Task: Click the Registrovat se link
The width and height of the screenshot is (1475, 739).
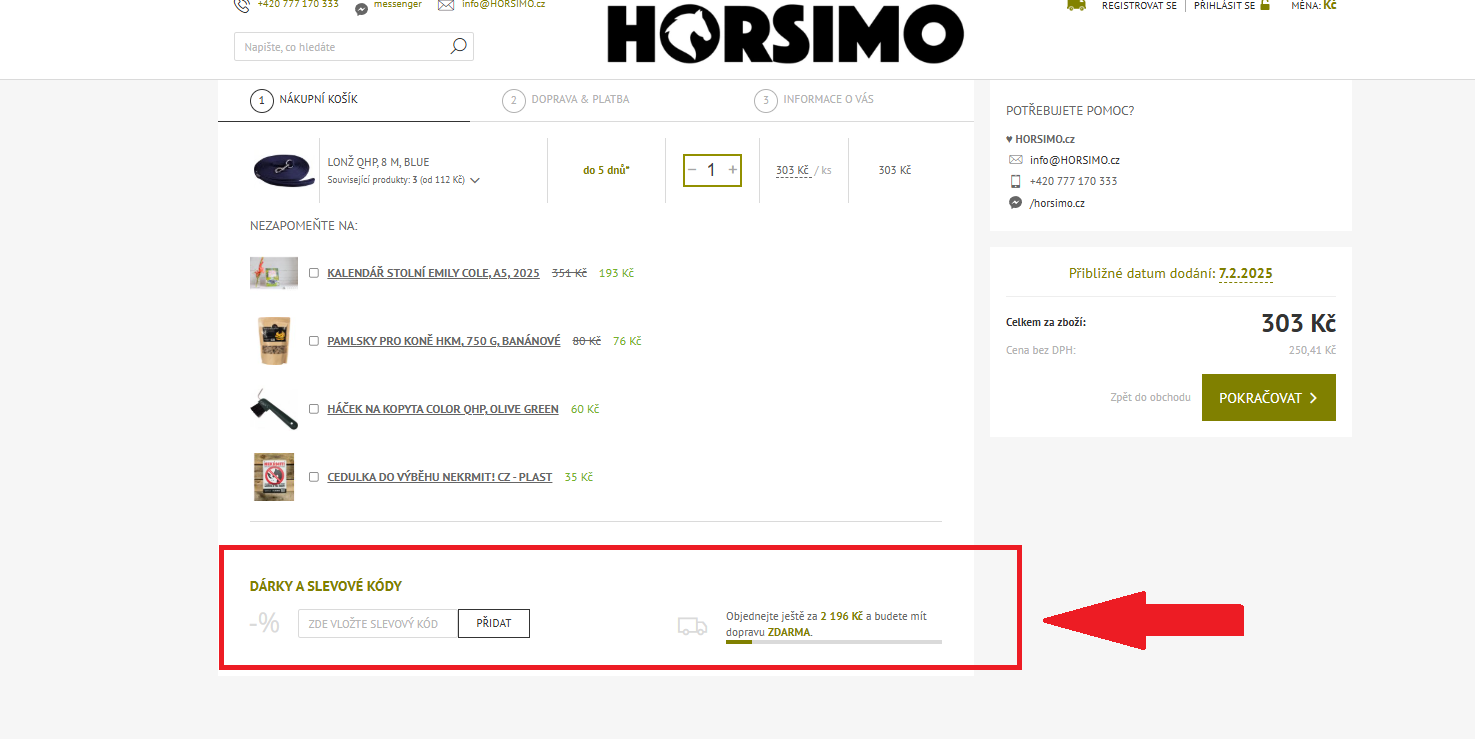Action: 1139,5
